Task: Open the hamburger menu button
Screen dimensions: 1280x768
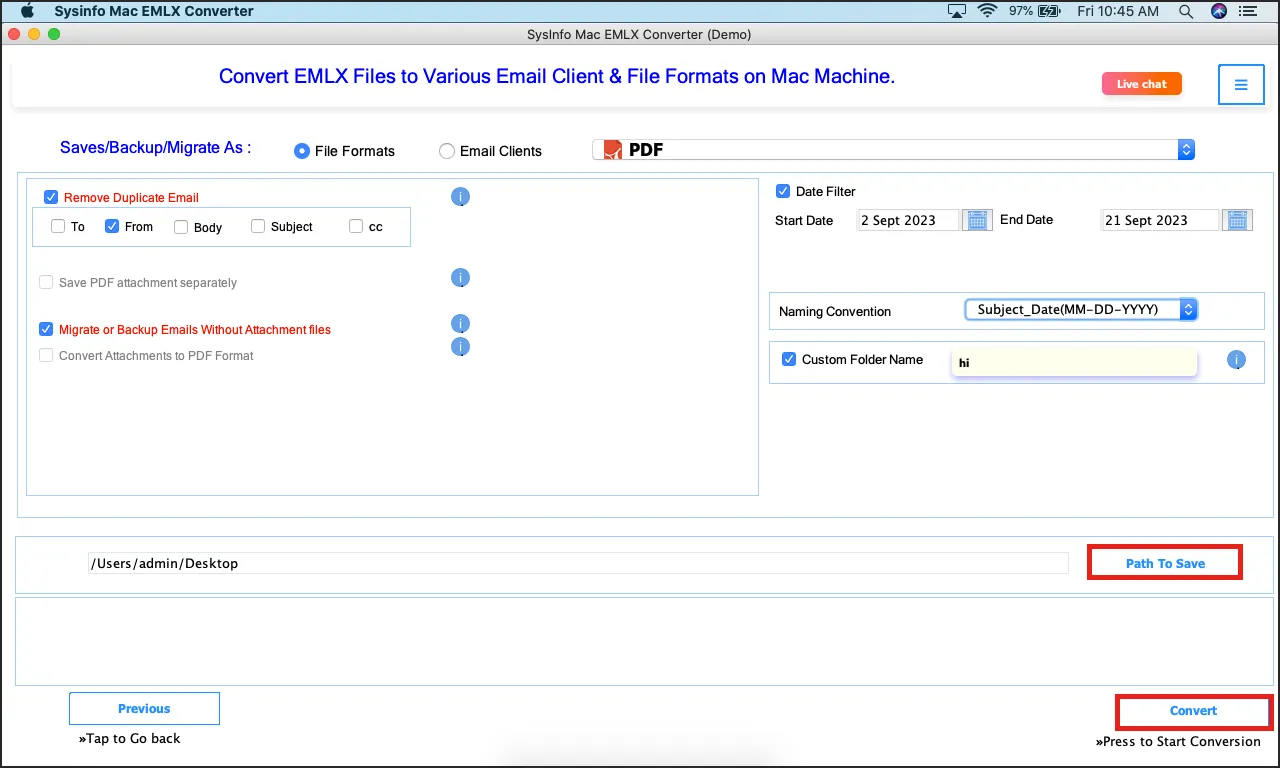Action: pyautogui.click(x=1241, y=85)
